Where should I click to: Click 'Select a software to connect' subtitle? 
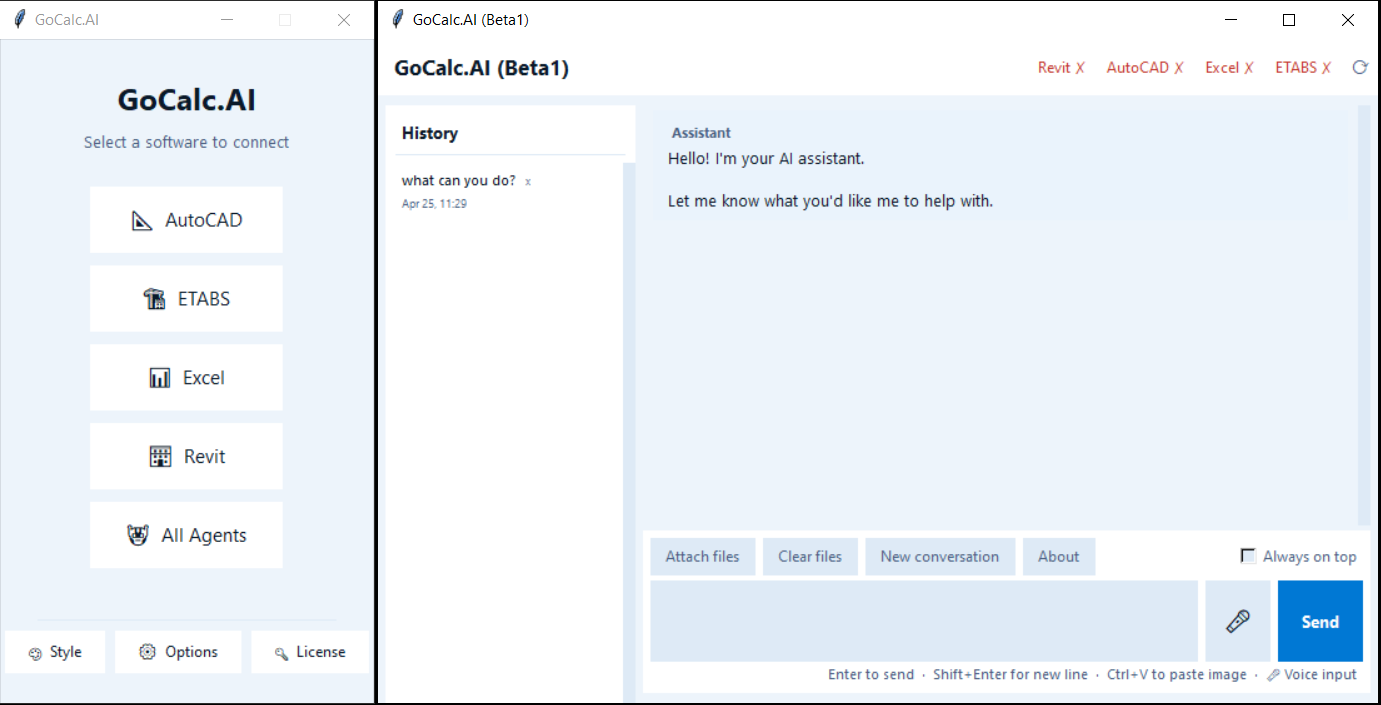tap(186, 142)
